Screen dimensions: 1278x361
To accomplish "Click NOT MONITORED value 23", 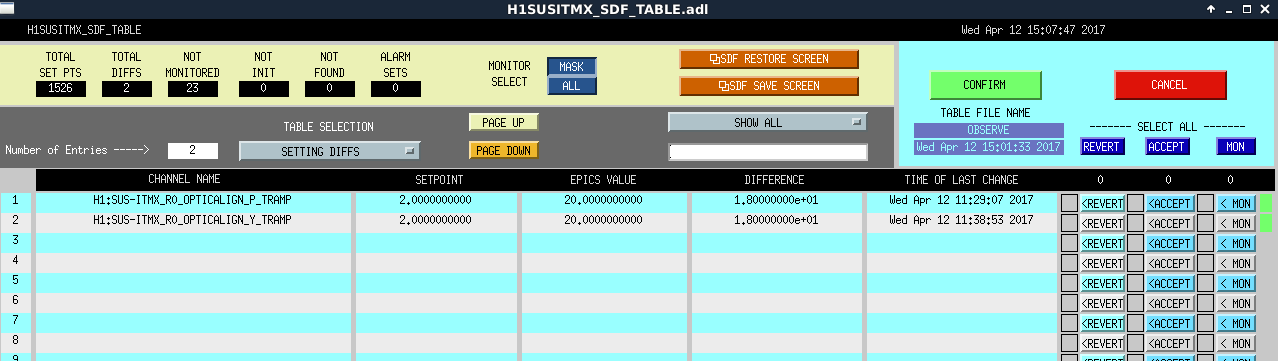I will [193, 89].
